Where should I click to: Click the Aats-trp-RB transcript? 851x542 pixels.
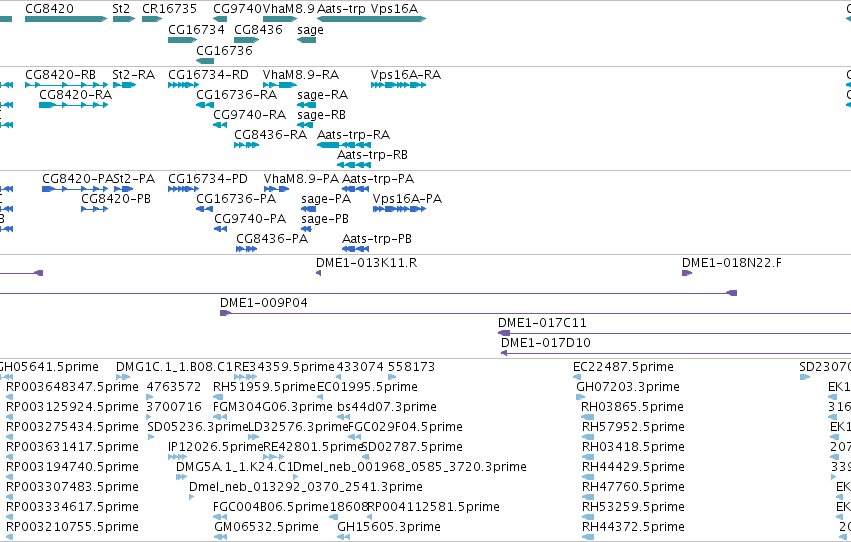354,165
